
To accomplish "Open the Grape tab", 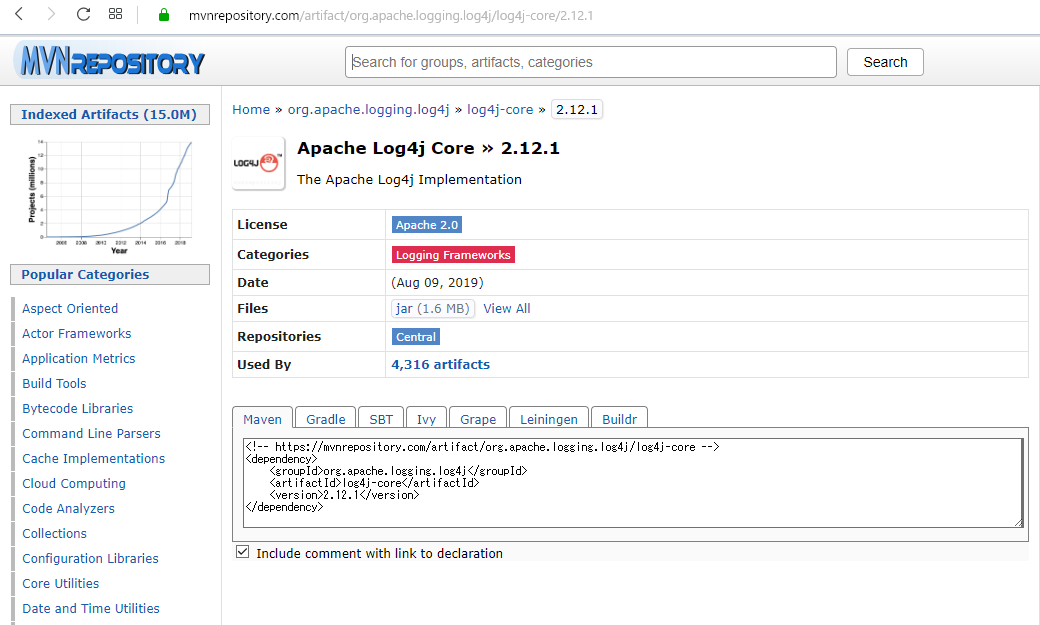I will (478, 419).
